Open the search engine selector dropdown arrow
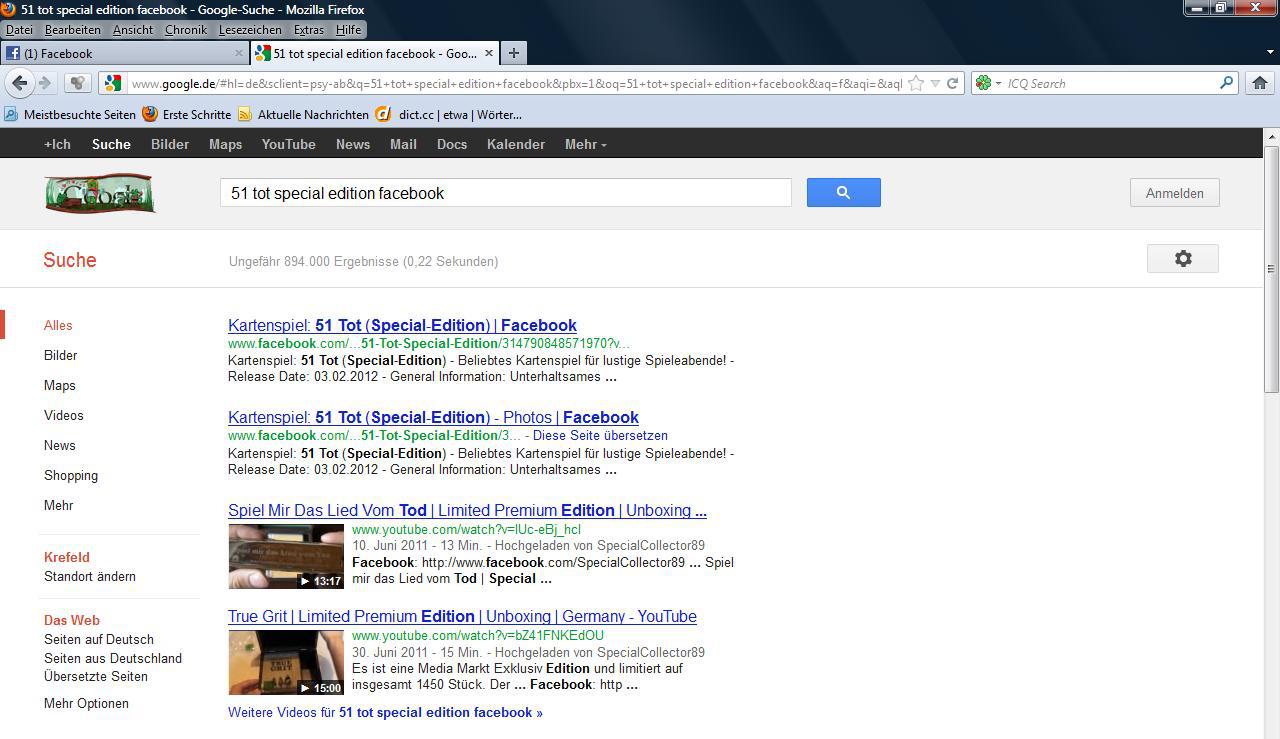Screen dimensions: 1280x739 tap(998, 83)
